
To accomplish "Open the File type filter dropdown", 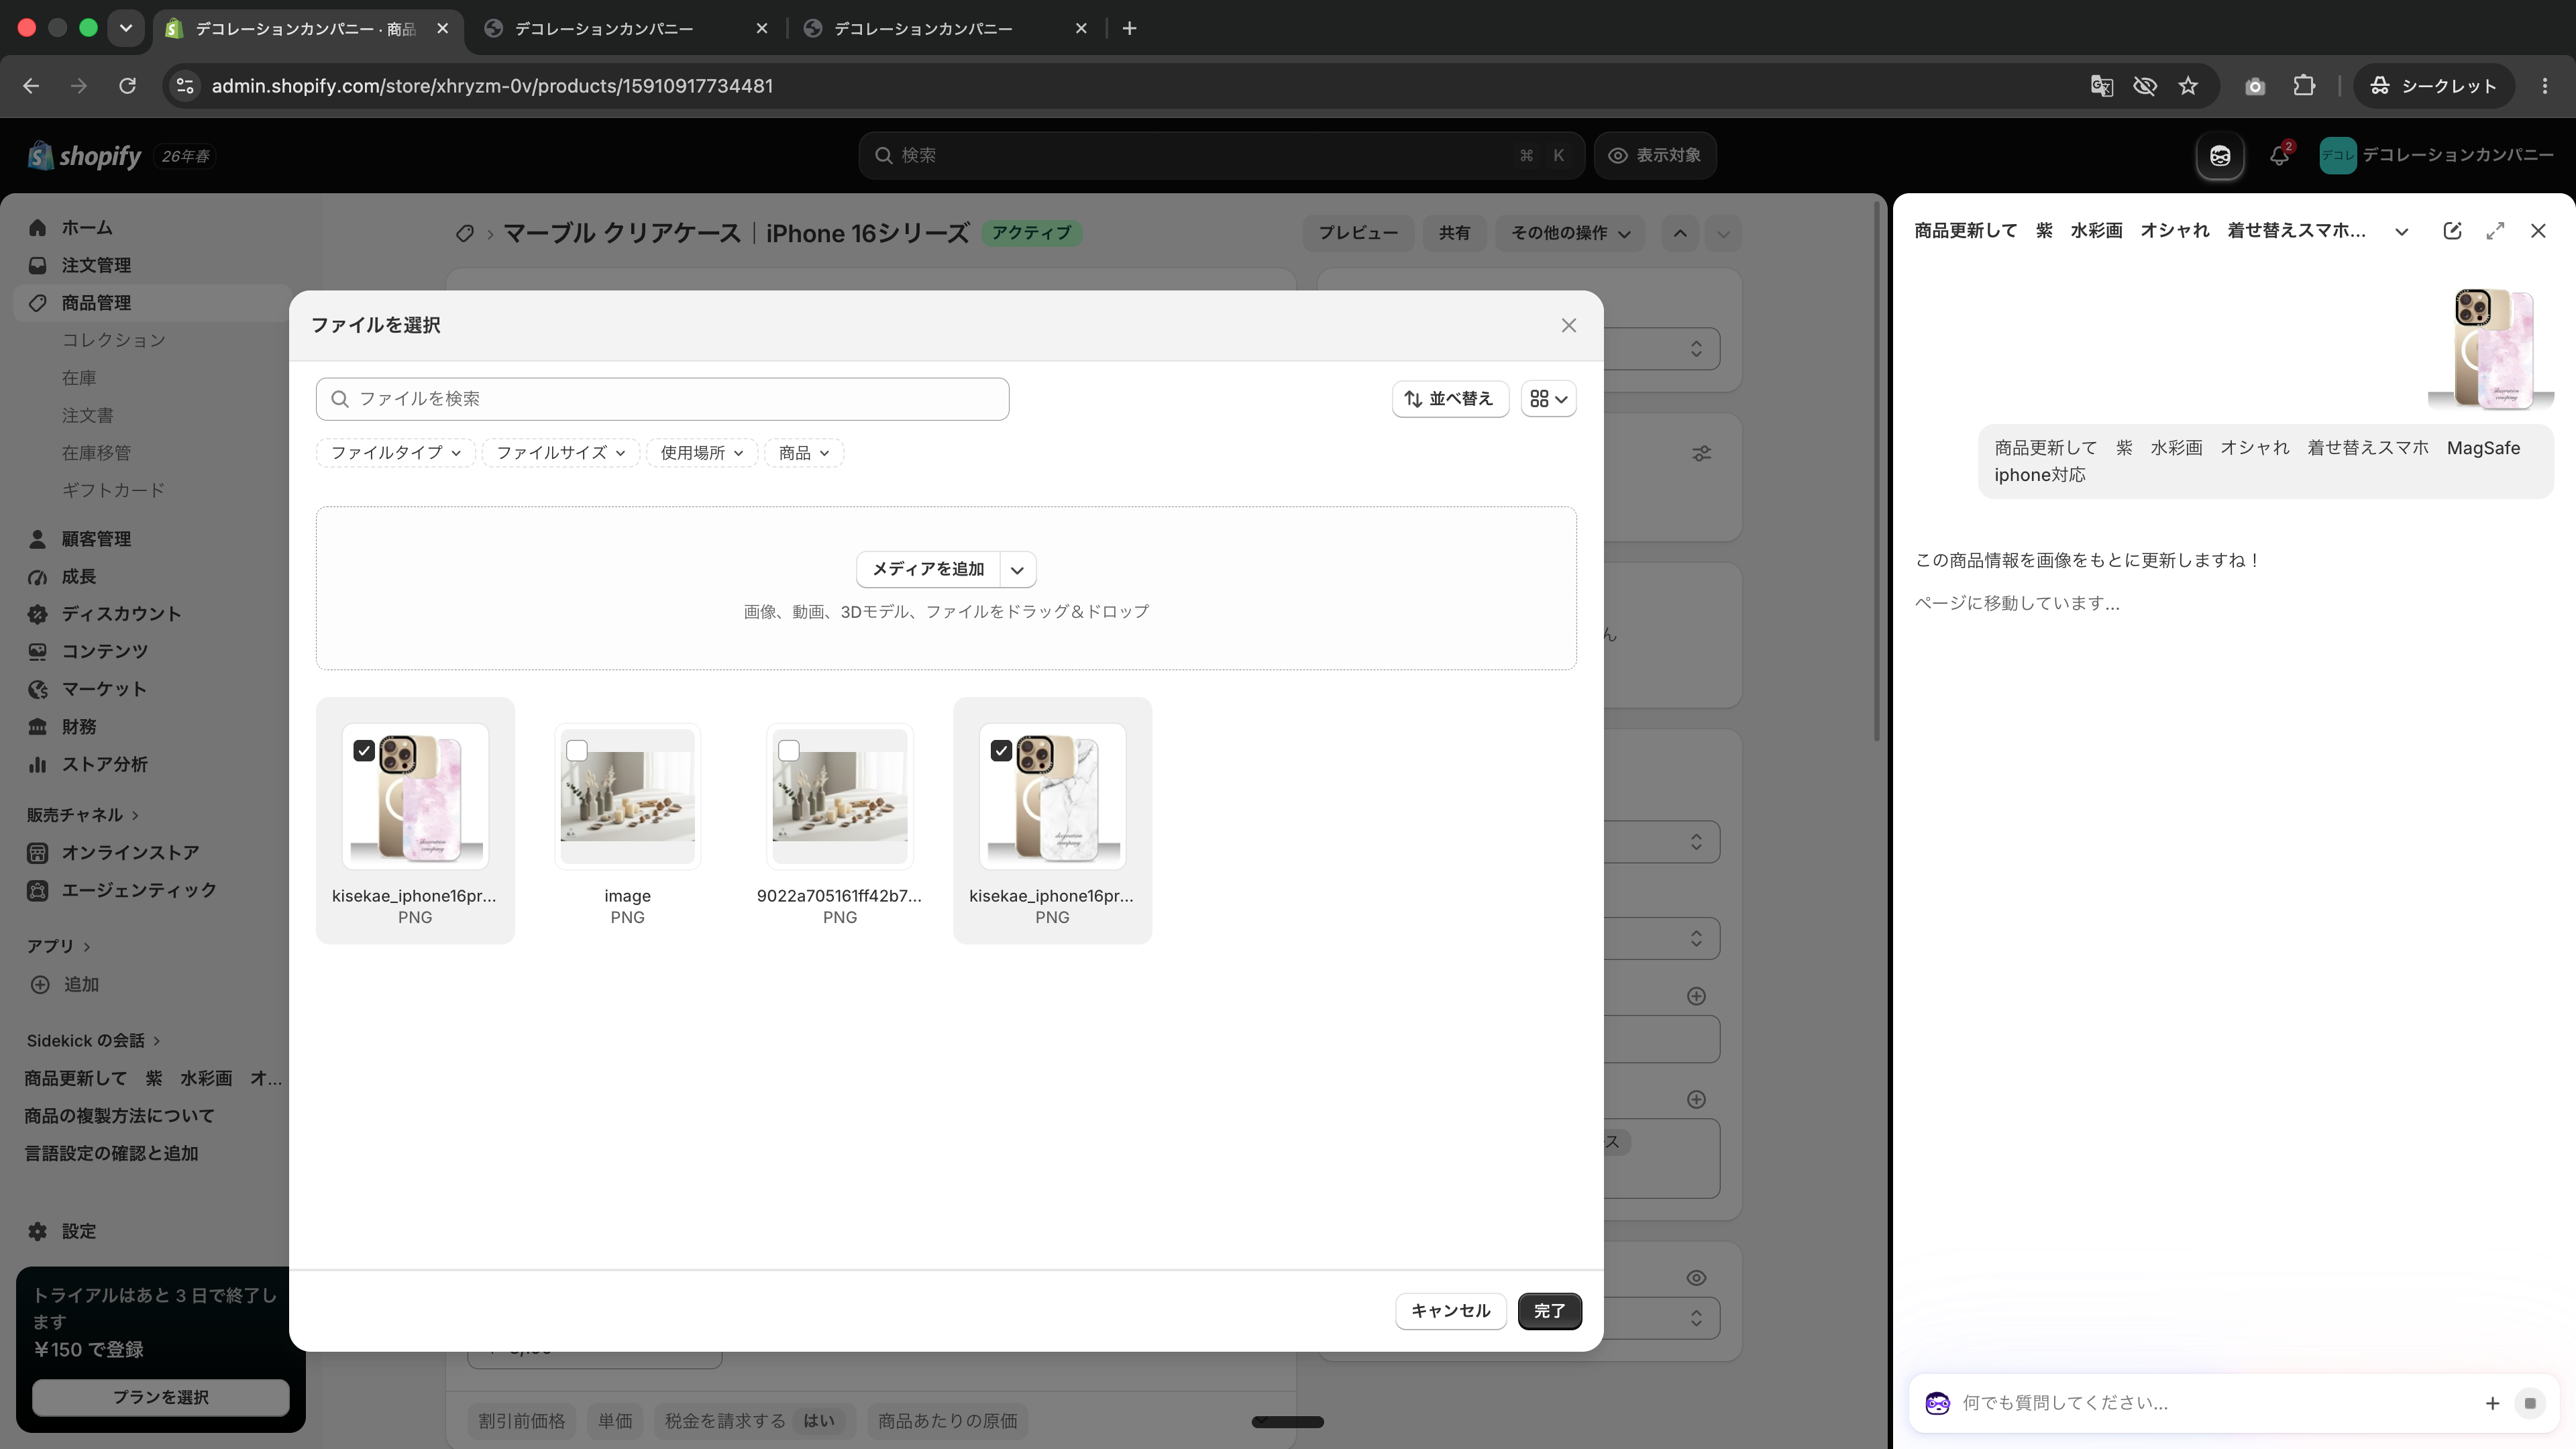I will coord(395,453).
